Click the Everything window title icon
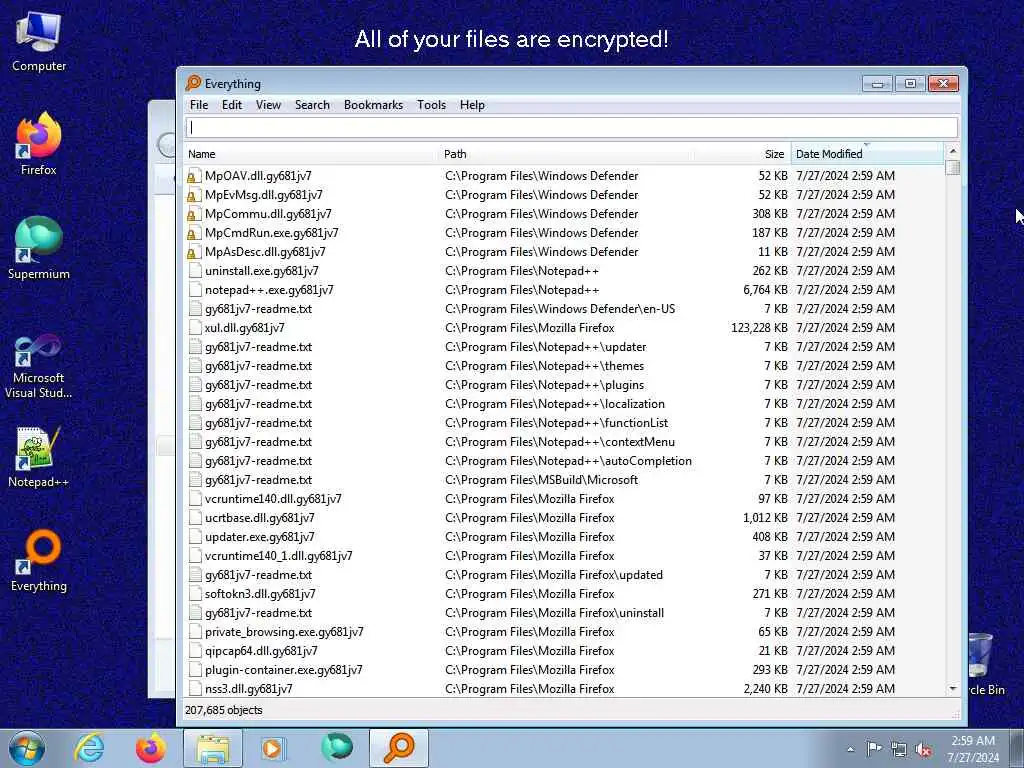 (193, 83)
